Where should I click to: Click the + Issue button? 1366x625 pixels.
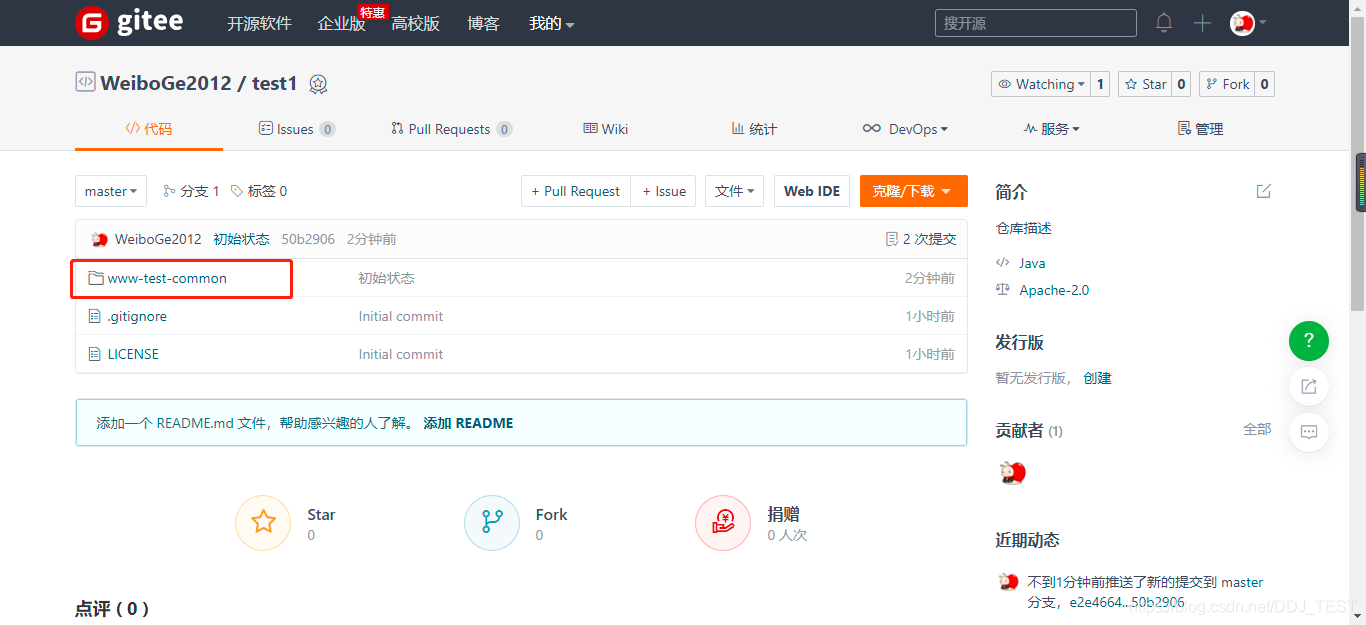pos(664,191)
